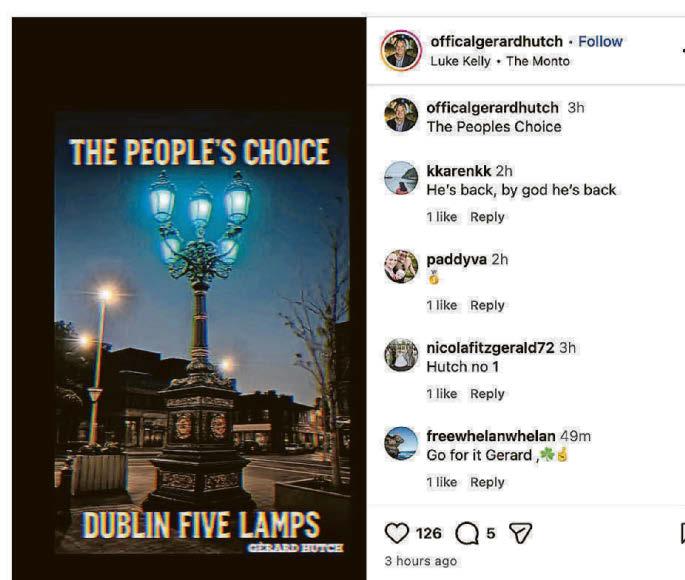Viewport: 685px width, 580px height.
Task: View likes on kkarenkk's comment
Action: pyautogui.click(x=442, y=217)
